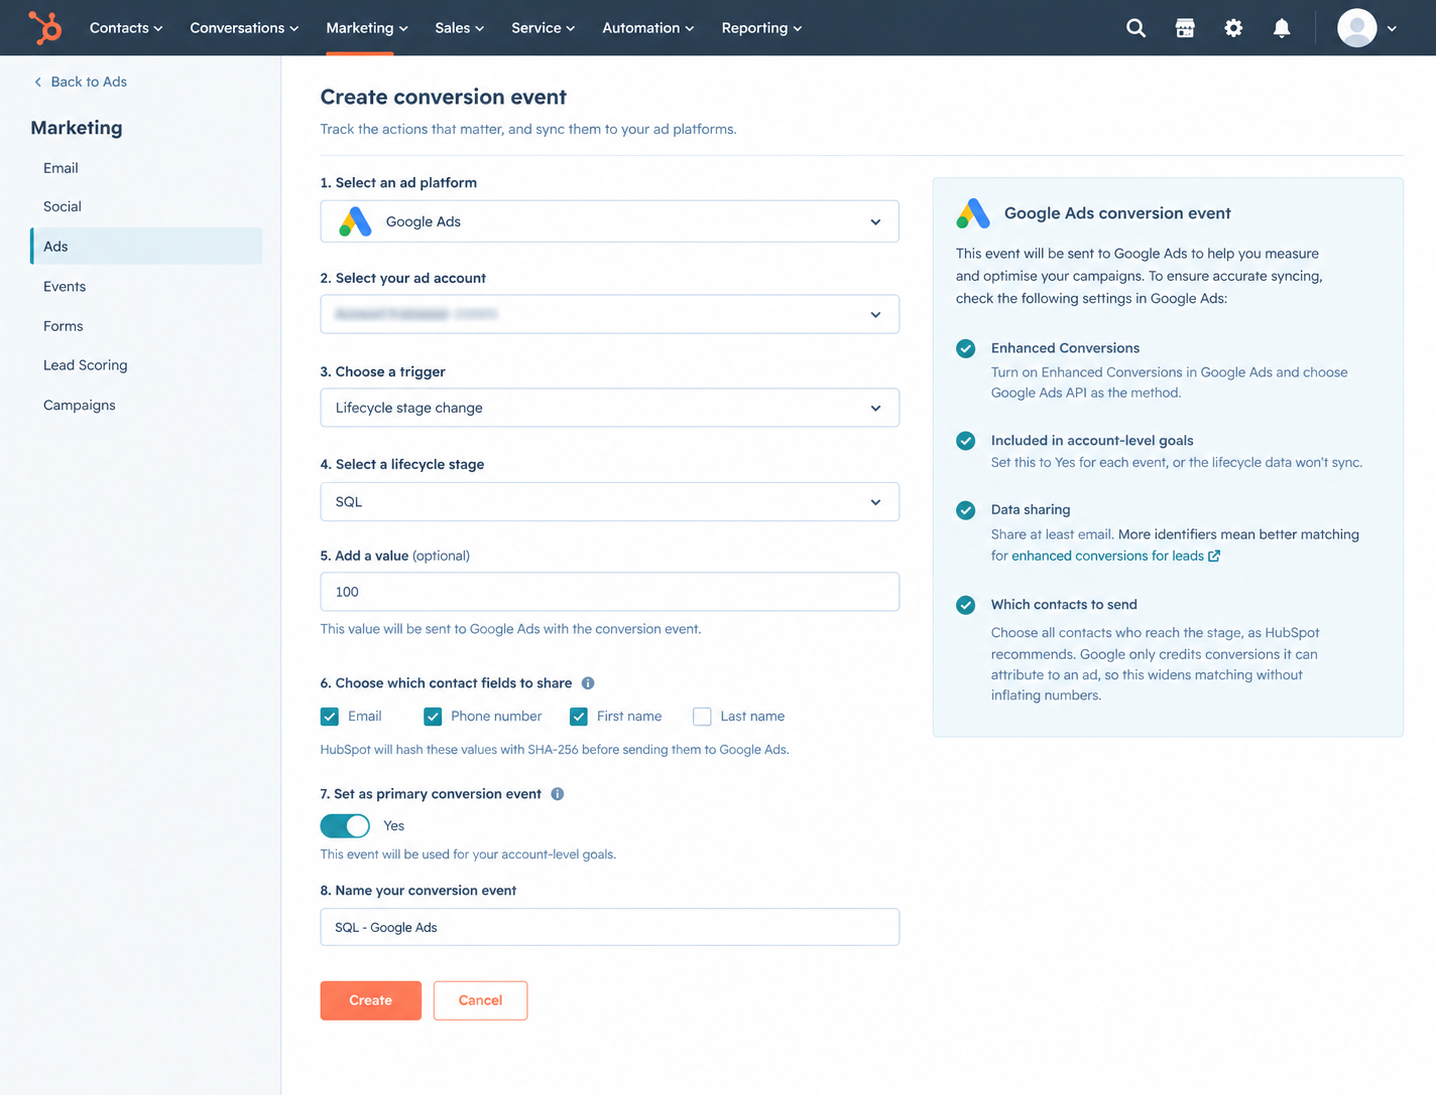Click the Data sharing checkmark icon
1436x1095 pixels.
(966, 510)
